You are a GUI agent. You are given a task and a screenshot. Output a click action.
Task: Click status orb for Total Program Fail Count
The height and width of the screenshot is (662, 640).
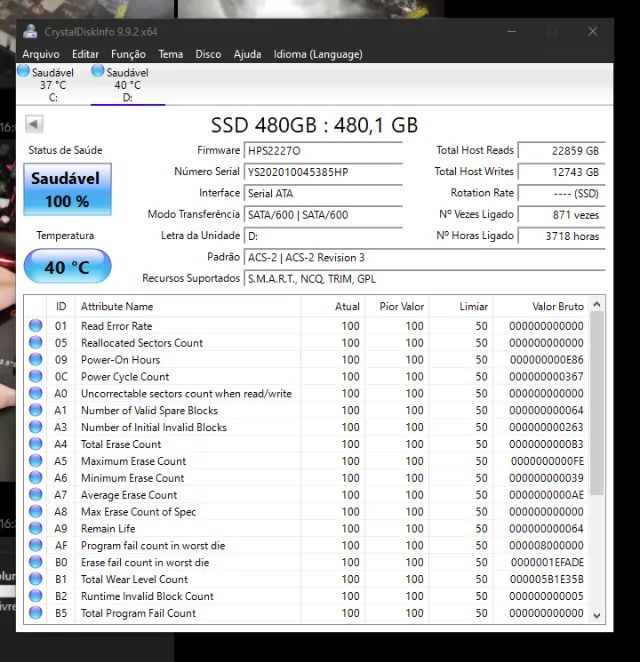point(35,613)
